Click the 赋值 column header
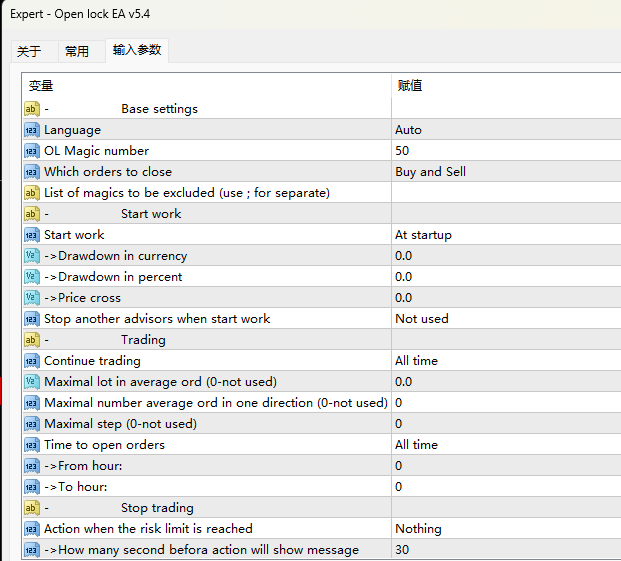 click(x=410, y=86)
